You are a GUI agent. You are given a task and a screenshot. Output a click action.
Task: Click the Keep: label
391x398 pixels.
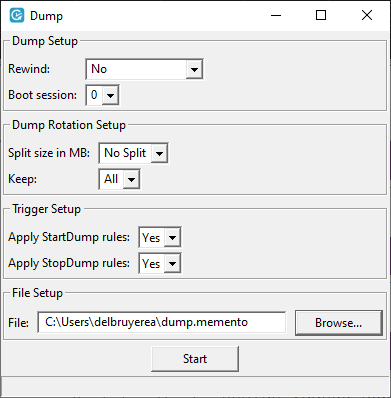[x=23, y=179]
